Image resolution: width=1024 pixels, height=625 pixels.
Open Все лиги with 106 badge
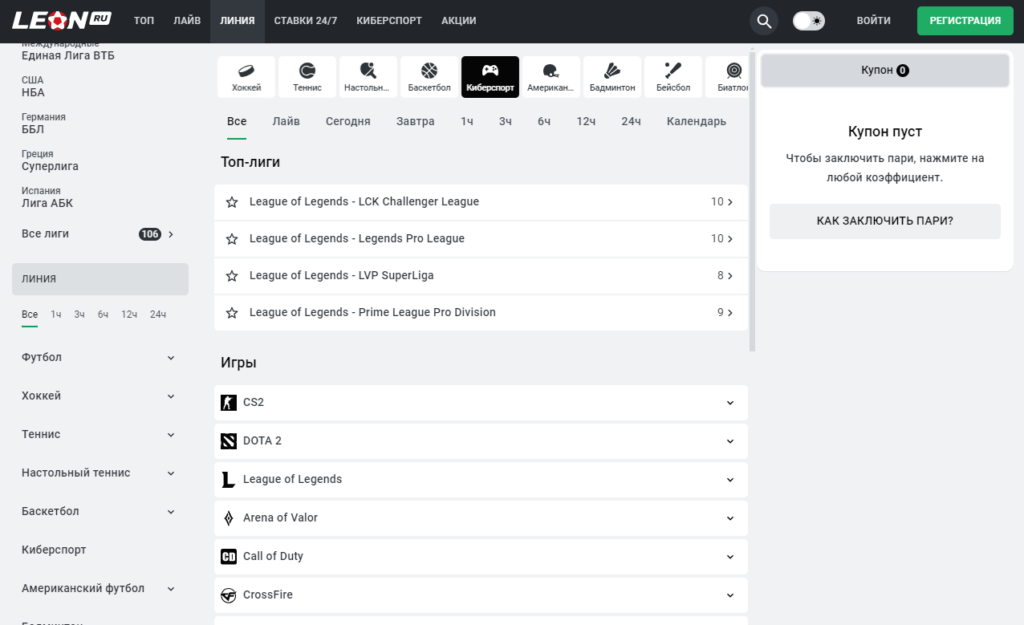(x=100, y=234)
